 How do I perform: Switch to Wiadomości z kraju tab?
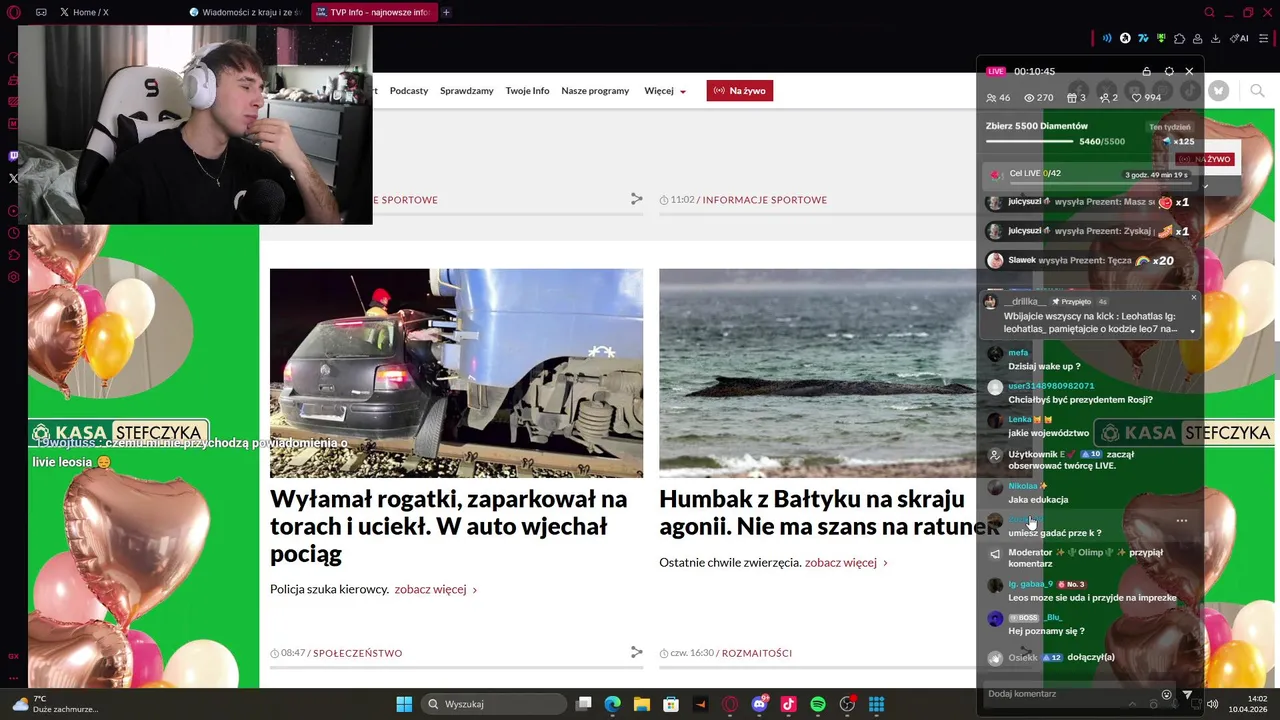pyautogui.click(x=245, y=12)
